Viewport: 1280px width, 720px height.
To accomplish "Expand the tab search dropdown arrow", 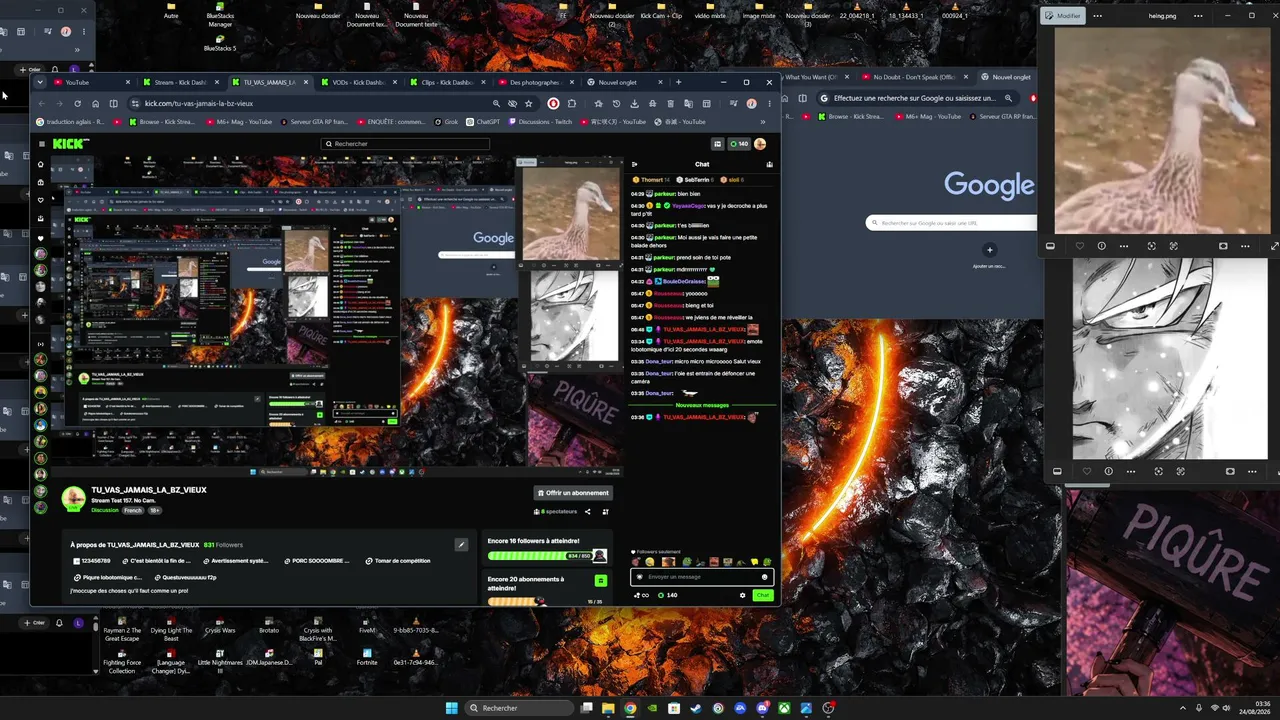I will (41, 82).
